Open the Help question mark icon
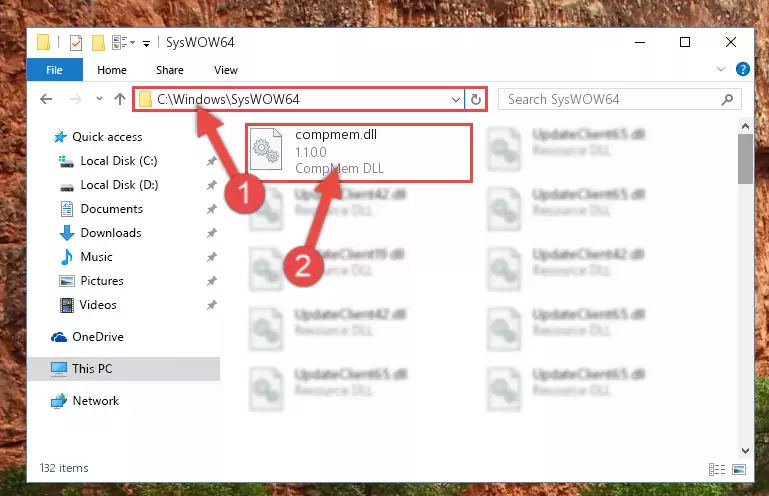The image size is (769, 496). tap(743, 69)
